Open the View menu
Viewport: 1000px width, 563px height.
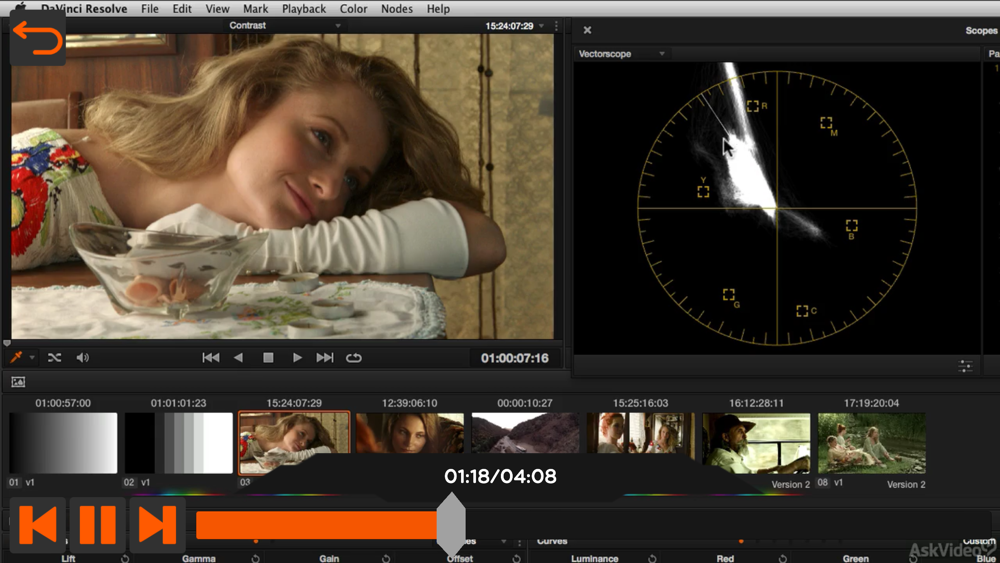click(217, 9)
